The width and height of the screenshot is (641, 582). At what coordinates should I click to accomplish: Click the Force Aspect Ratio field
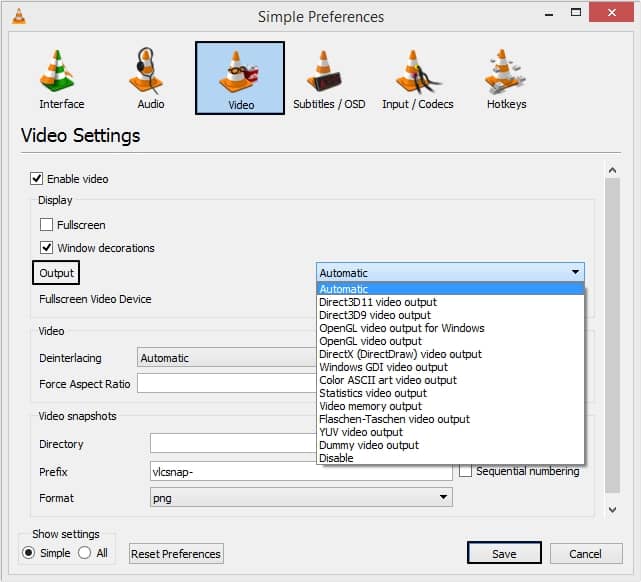point(227,383)
